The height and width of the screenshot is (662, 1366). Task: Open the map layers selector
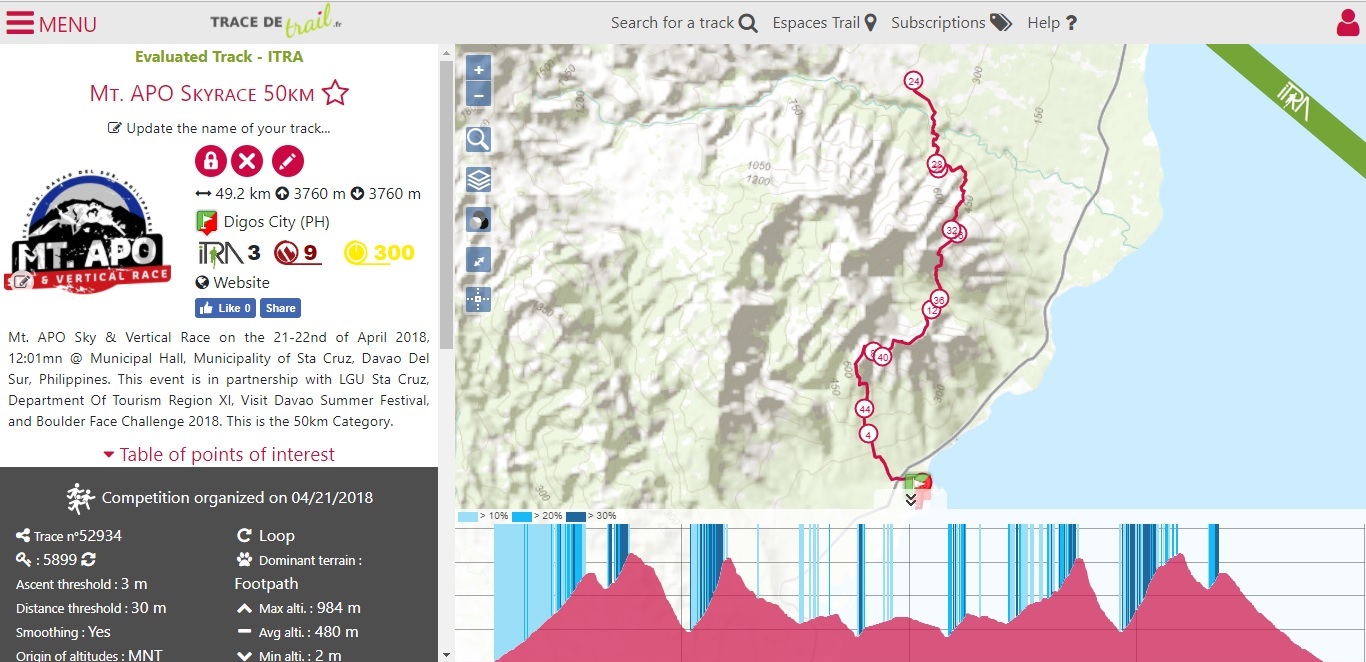coord(479,180)
